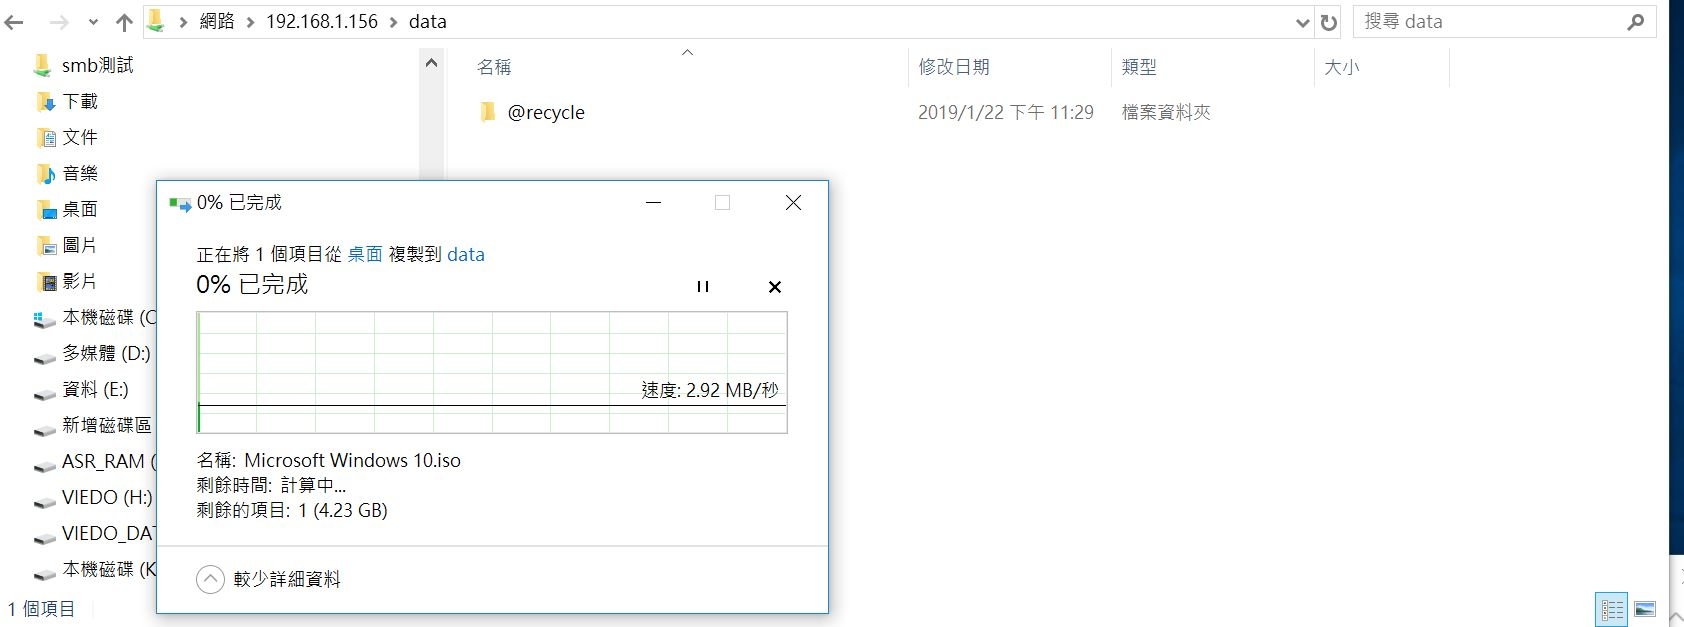Click the smb測試 folder icon
Image resolution: width=1684 pixels, height=627 pixels.
click(x=42, y=66)
